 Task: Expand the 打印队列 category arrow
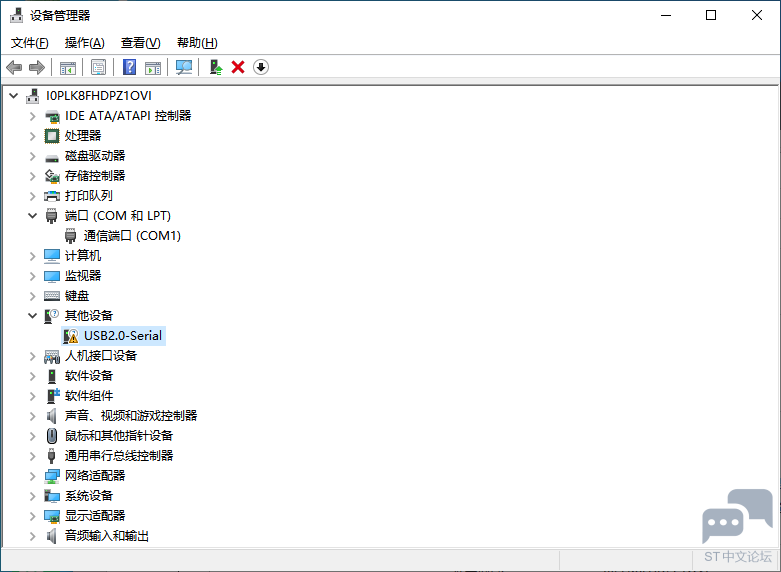(x=33, y=196)
